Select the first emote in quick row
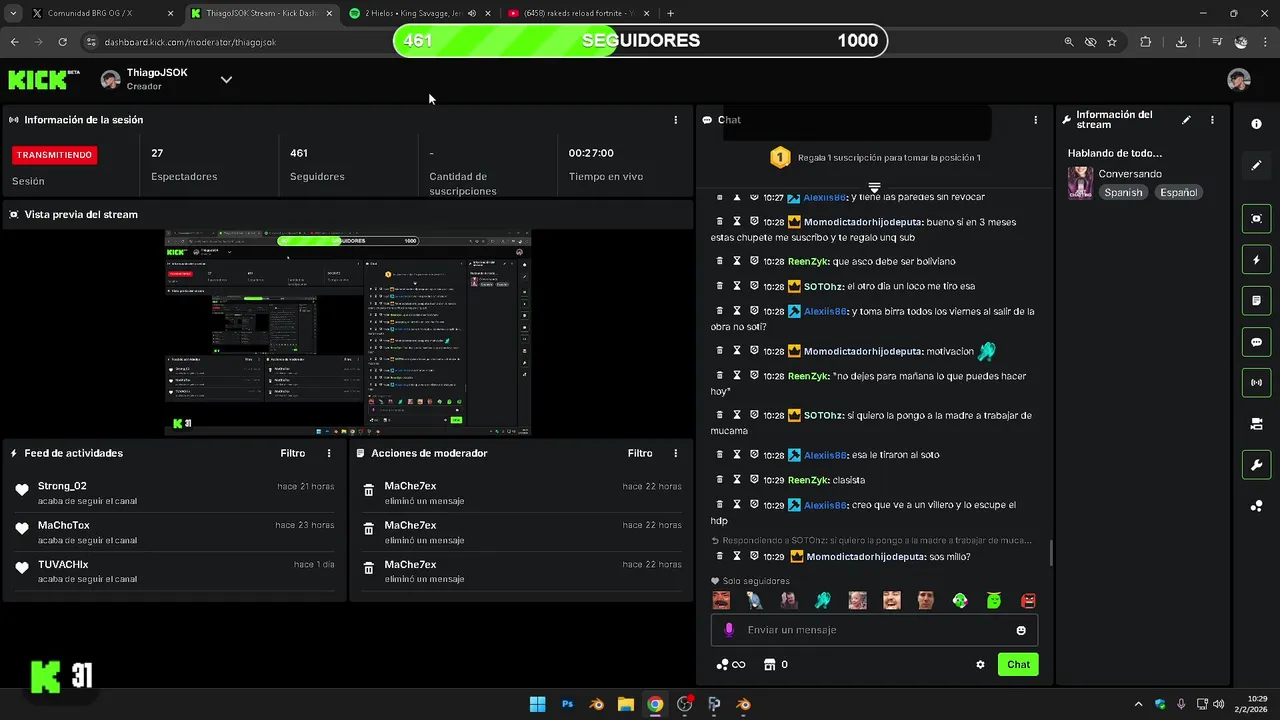 (x=721, y=601)
